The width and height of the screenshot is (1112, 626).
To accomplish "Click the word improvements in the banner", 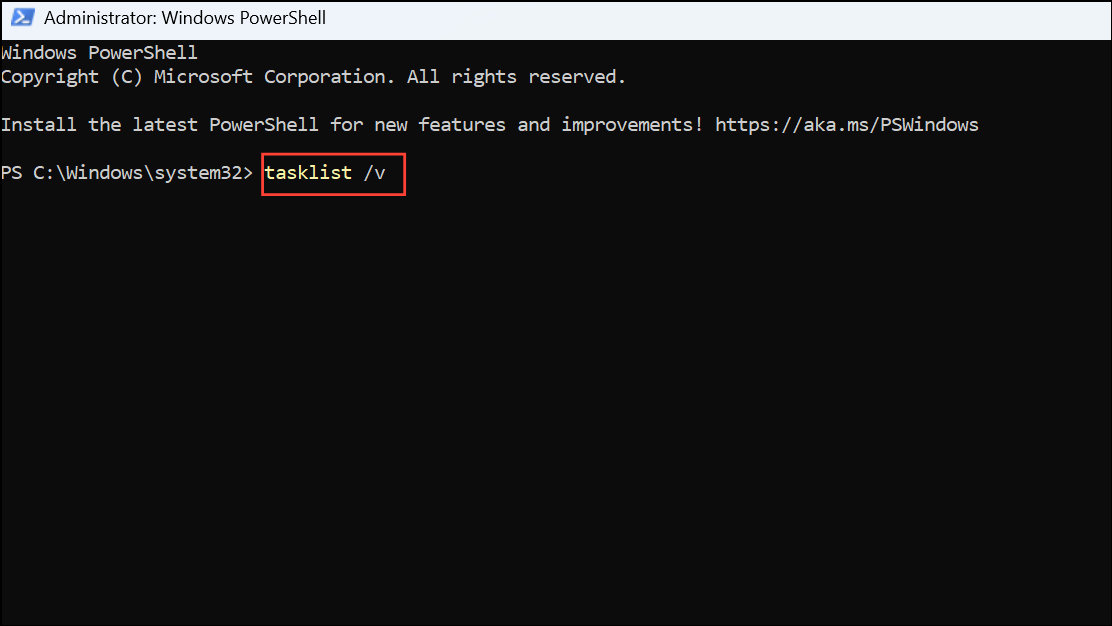I will (x=630, y=124).
